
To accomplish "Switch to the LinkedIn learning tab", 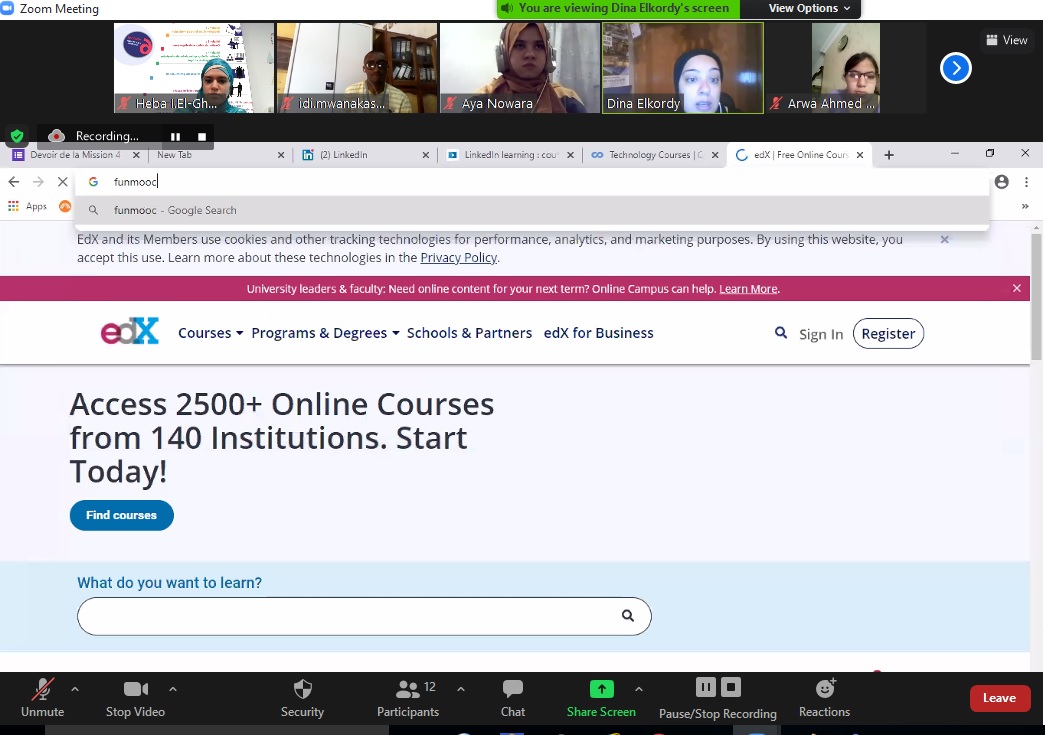I will click(x=510, y=155).
